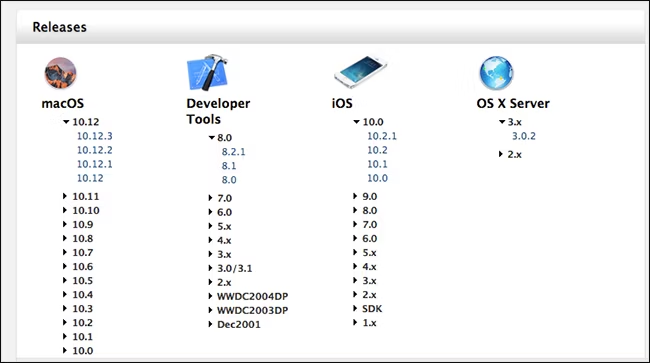The image size is (650, 363).
Task: Expand the macOS 10.2 group
Action: tap(65, 322)
